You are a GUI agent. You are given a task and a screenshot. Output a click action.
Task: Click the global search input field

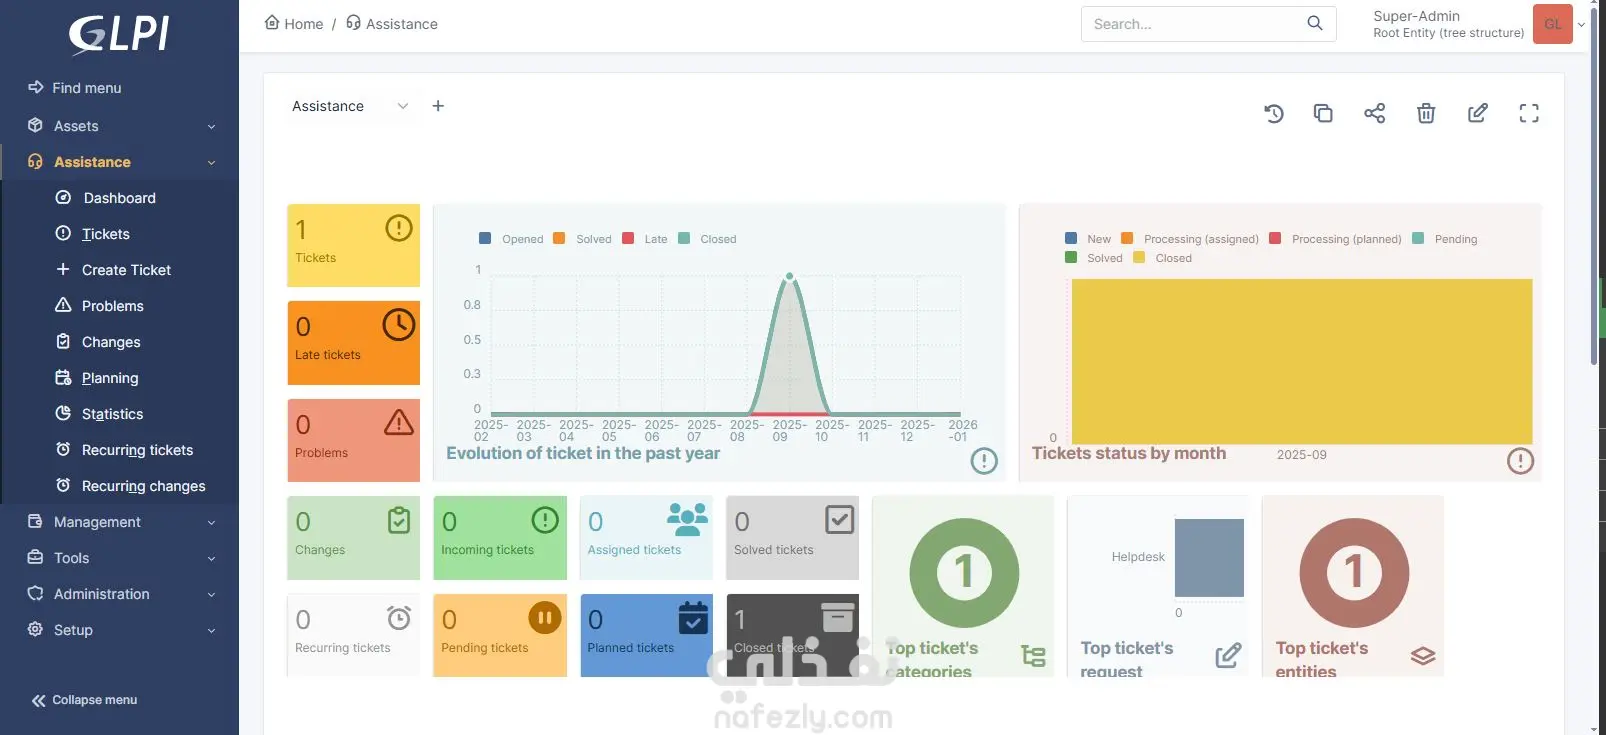1195,24
